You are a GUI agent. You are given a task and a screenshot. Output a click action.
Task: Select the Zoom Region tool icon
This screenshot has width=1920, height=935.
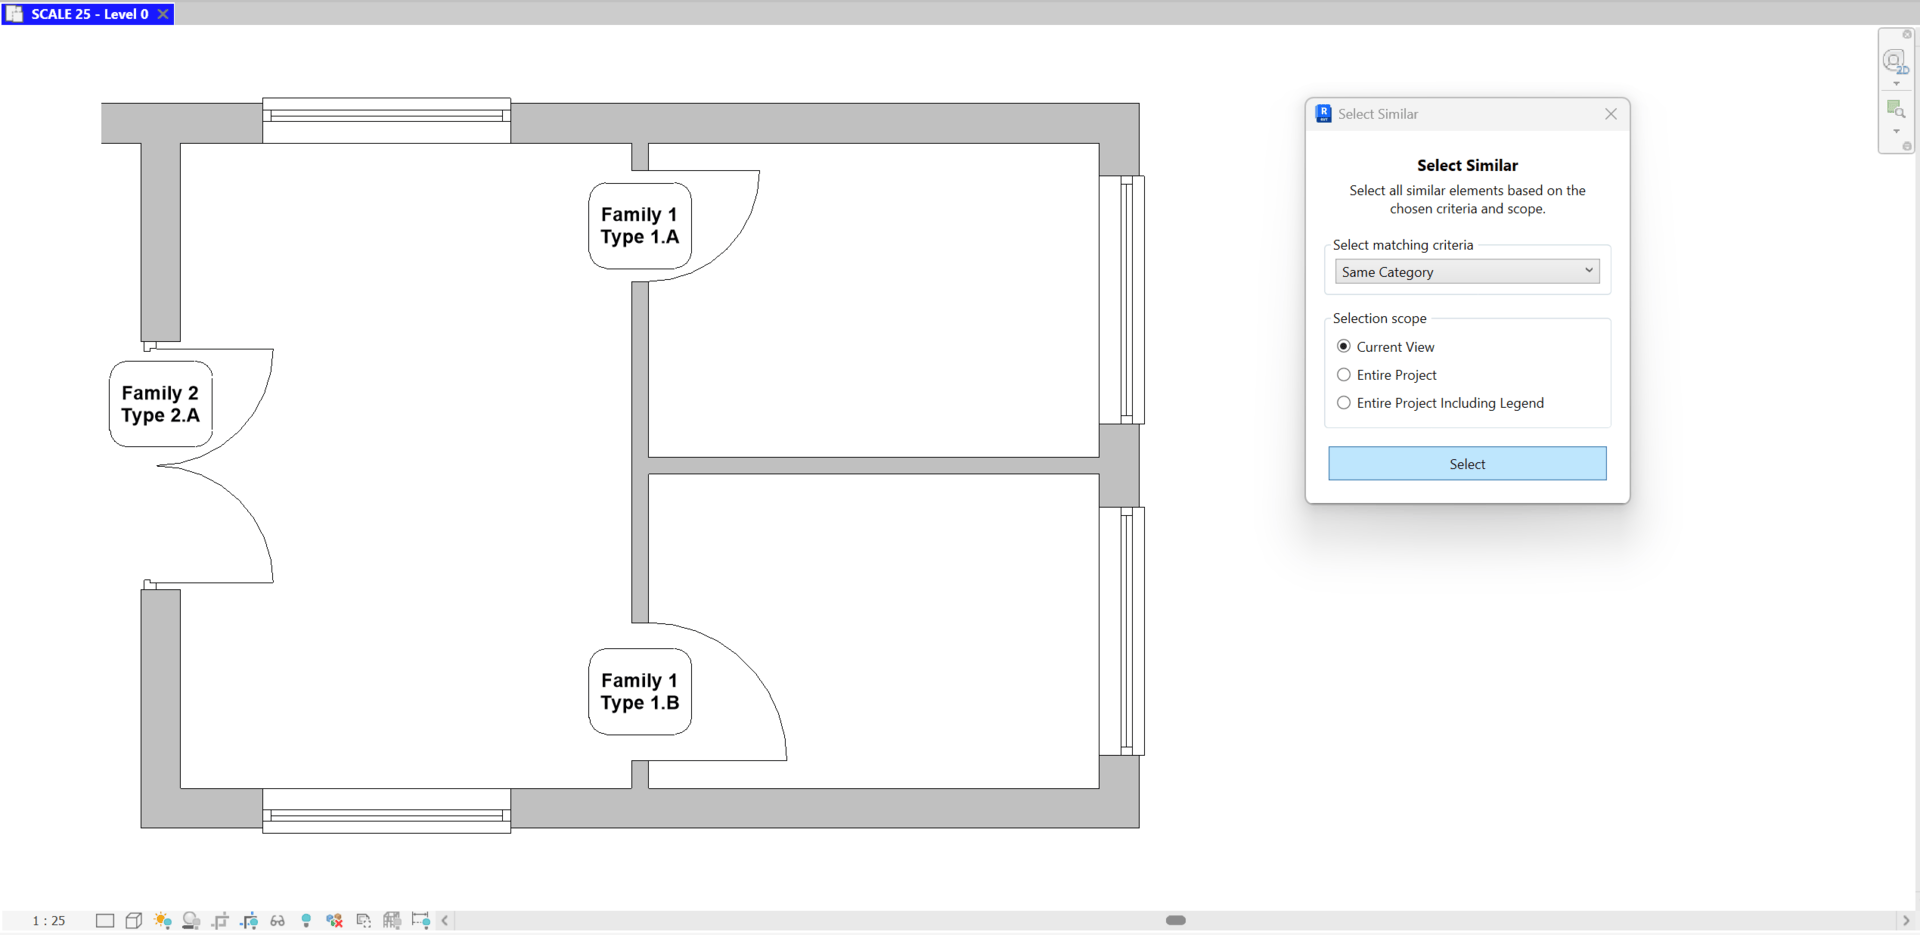(1896, 108)
